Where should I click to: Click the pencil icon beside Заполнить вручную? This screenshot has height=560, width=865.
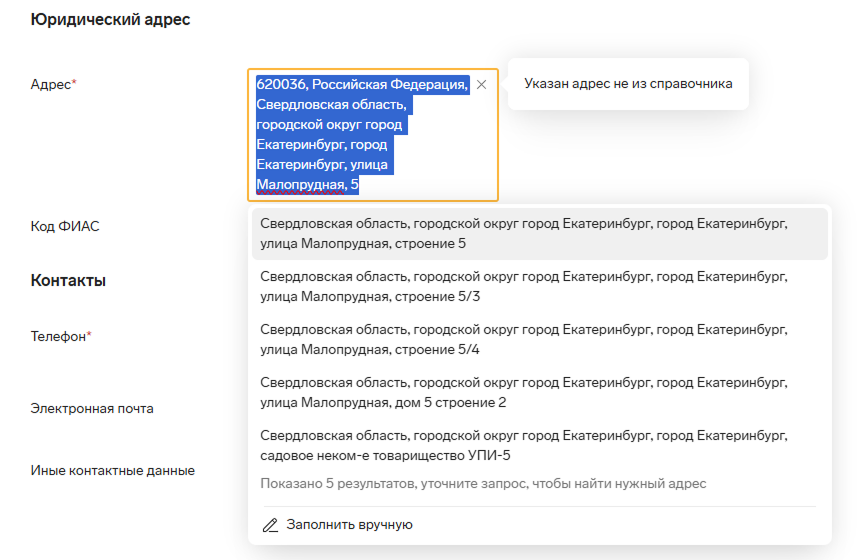click(270, 525)
